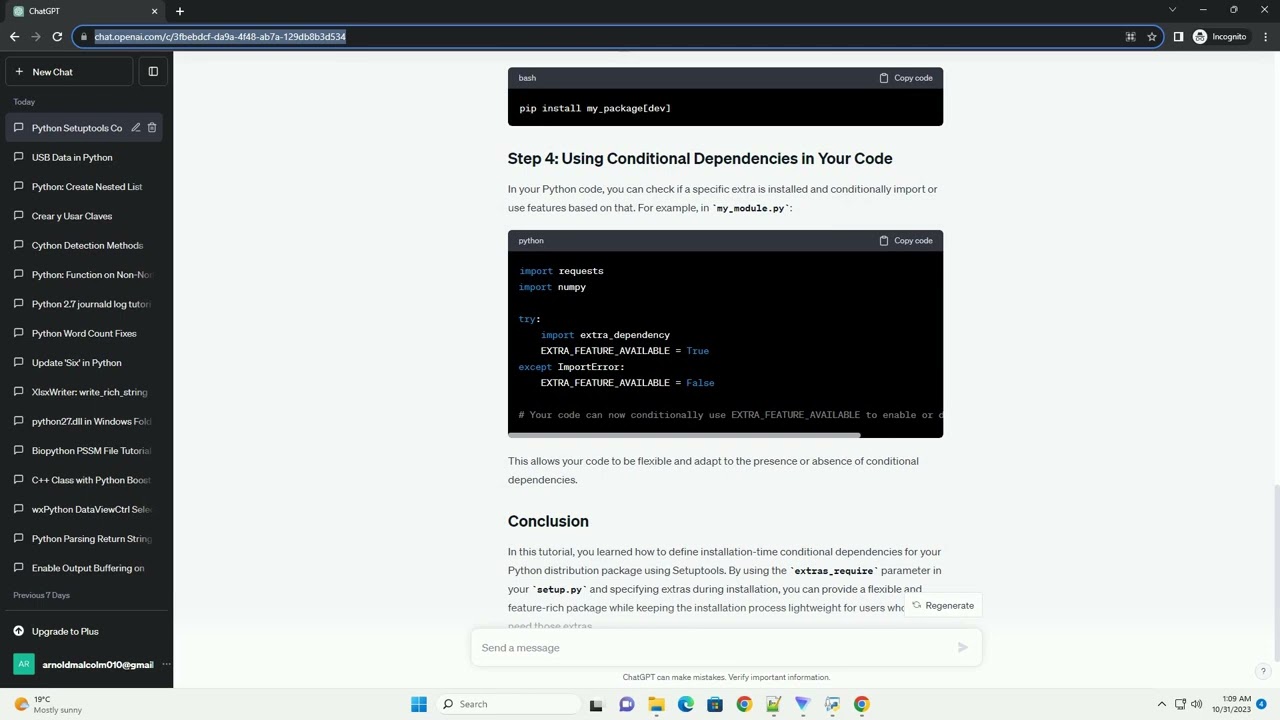Open Chrome three-dot menu

pyautogui.click(x=1265, y=37)
